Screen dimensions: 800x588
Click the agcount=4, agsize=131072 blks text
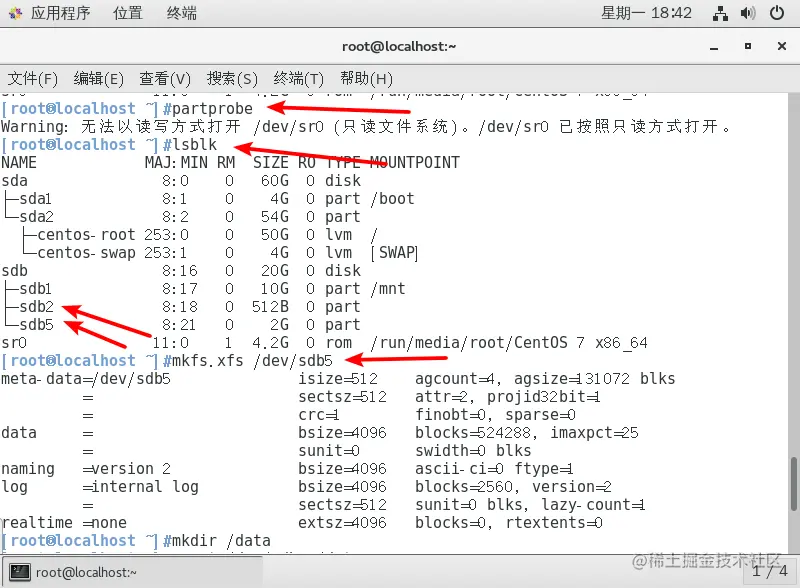tap(545, 379)
